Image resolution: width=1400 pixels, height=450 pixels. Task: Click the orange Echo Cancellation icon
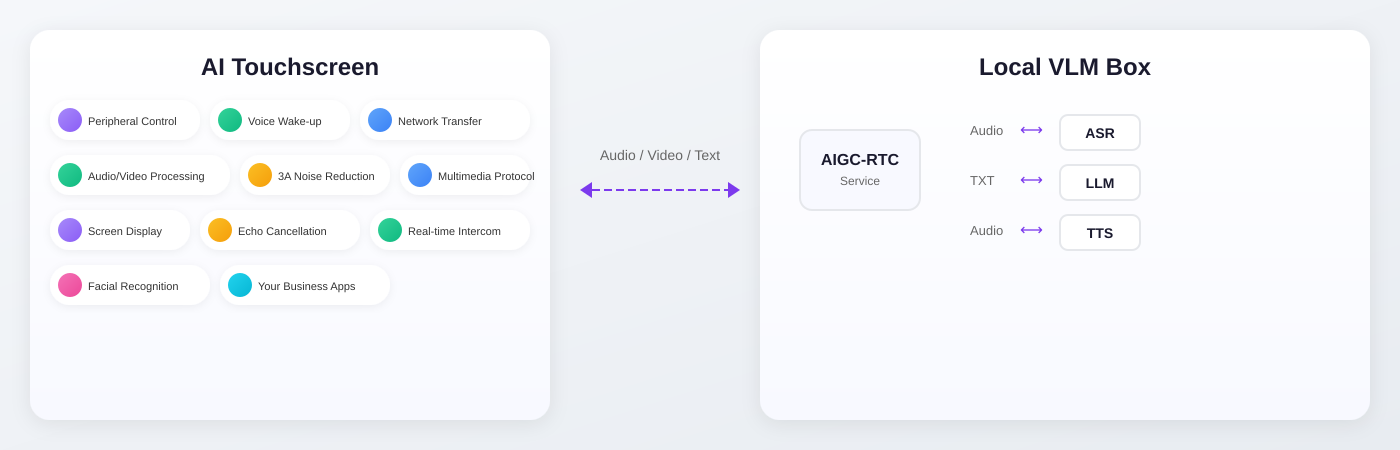(220, 230)
